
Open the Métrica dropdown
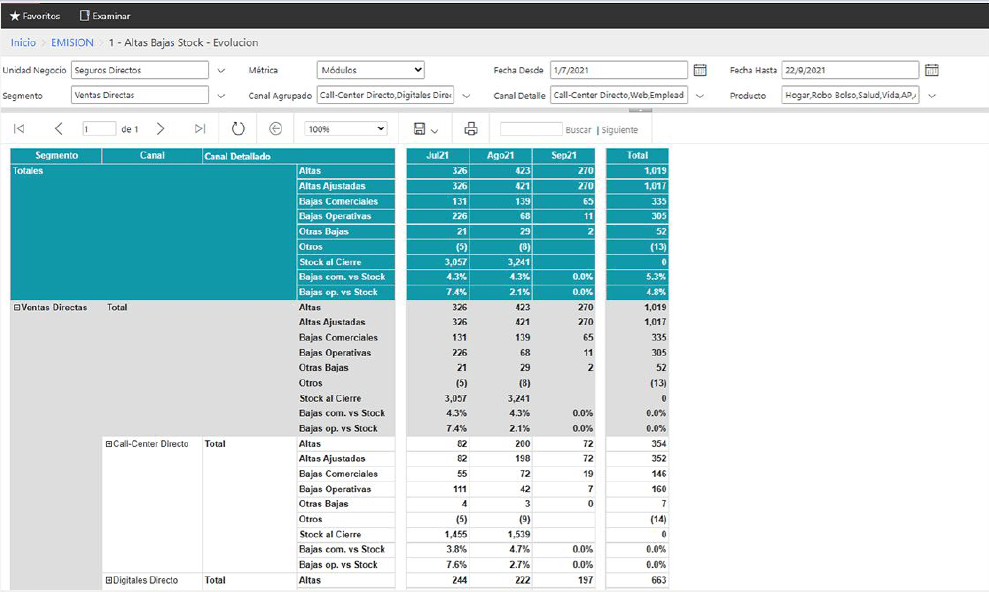(x=371, y=70)
